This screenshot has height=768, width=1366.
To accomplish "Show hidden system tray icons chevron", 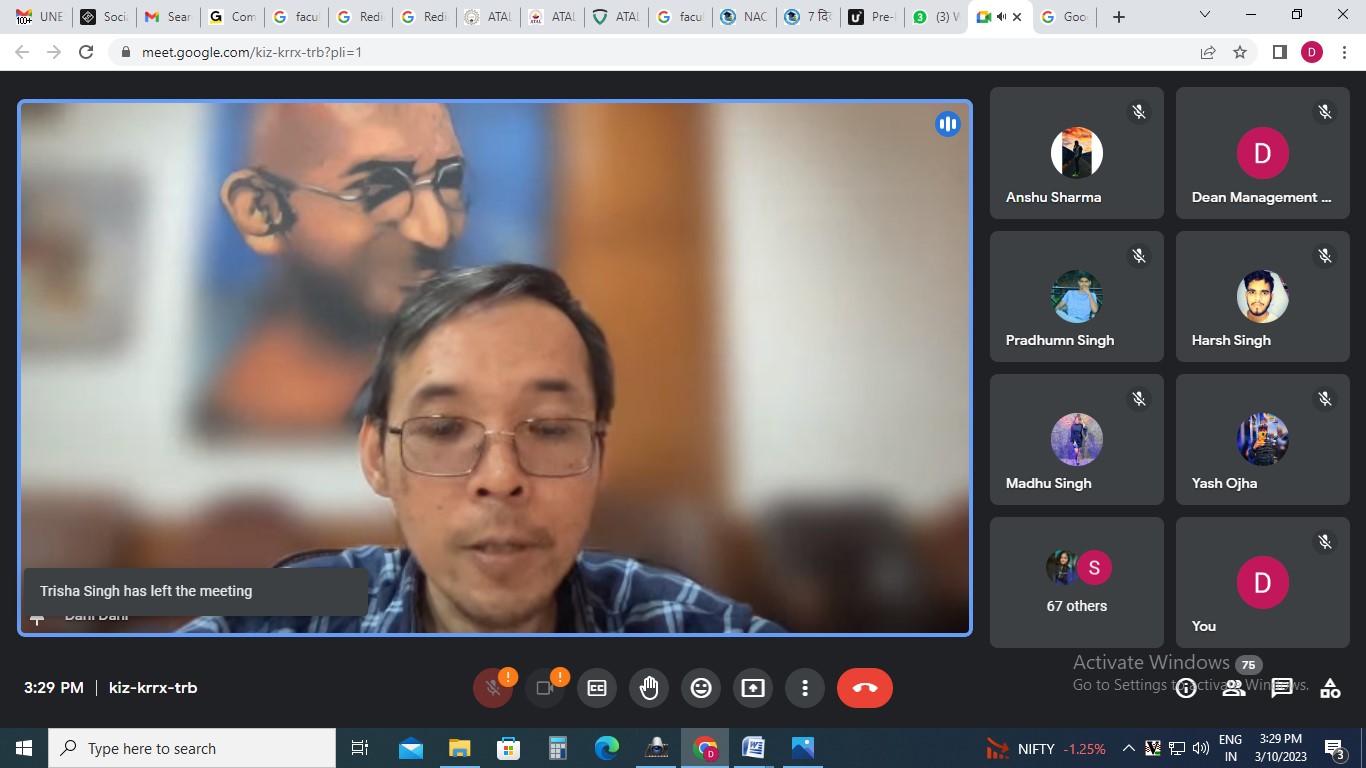I will coord(1128,748).
